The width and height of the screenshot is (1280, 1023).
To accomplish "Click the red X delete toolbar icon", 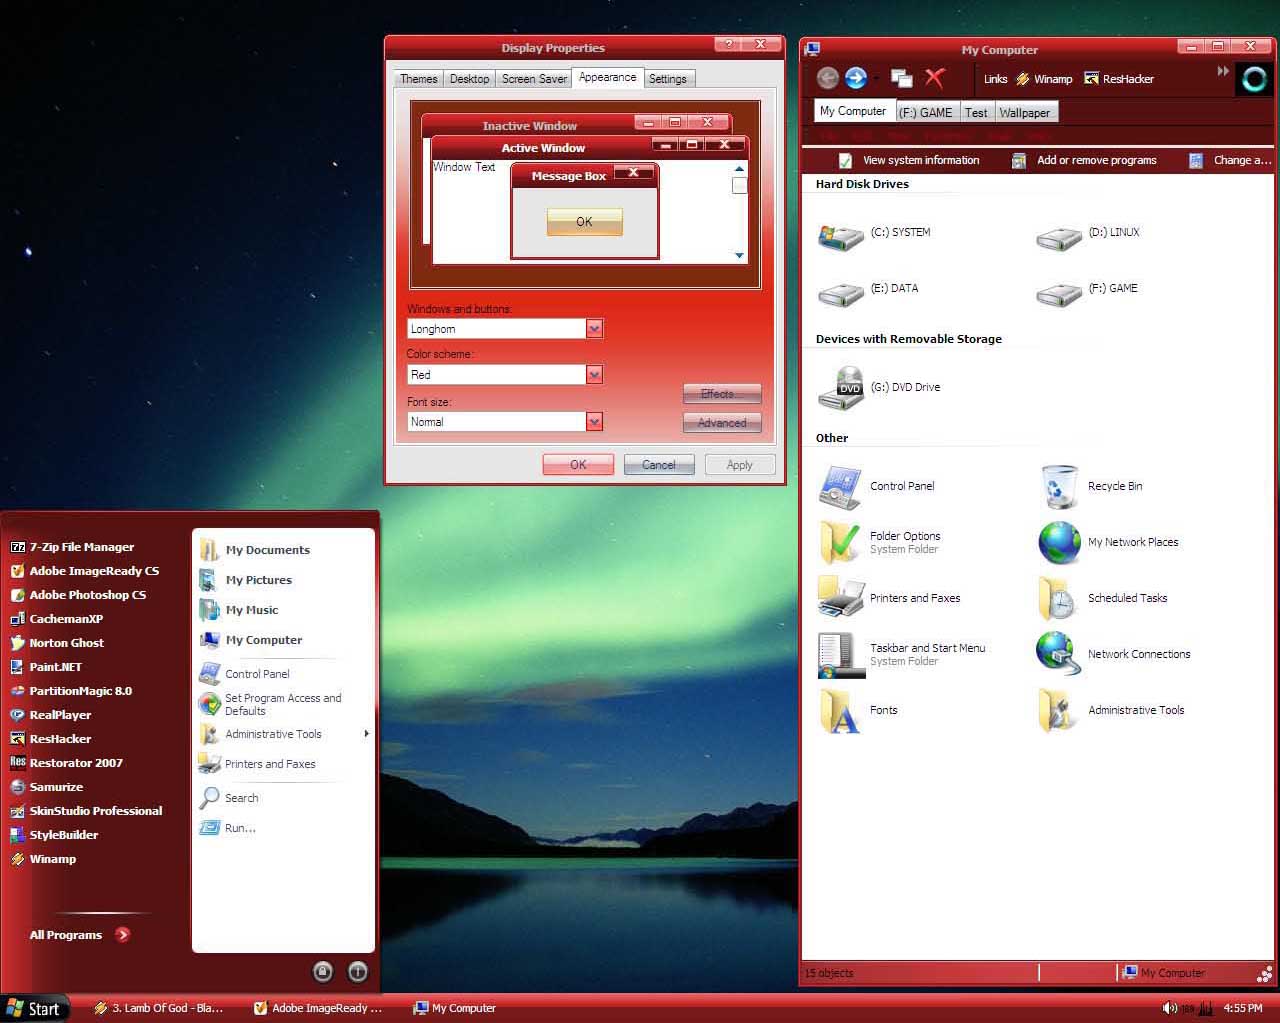I will pyautogui.click(x=935, y=78).
